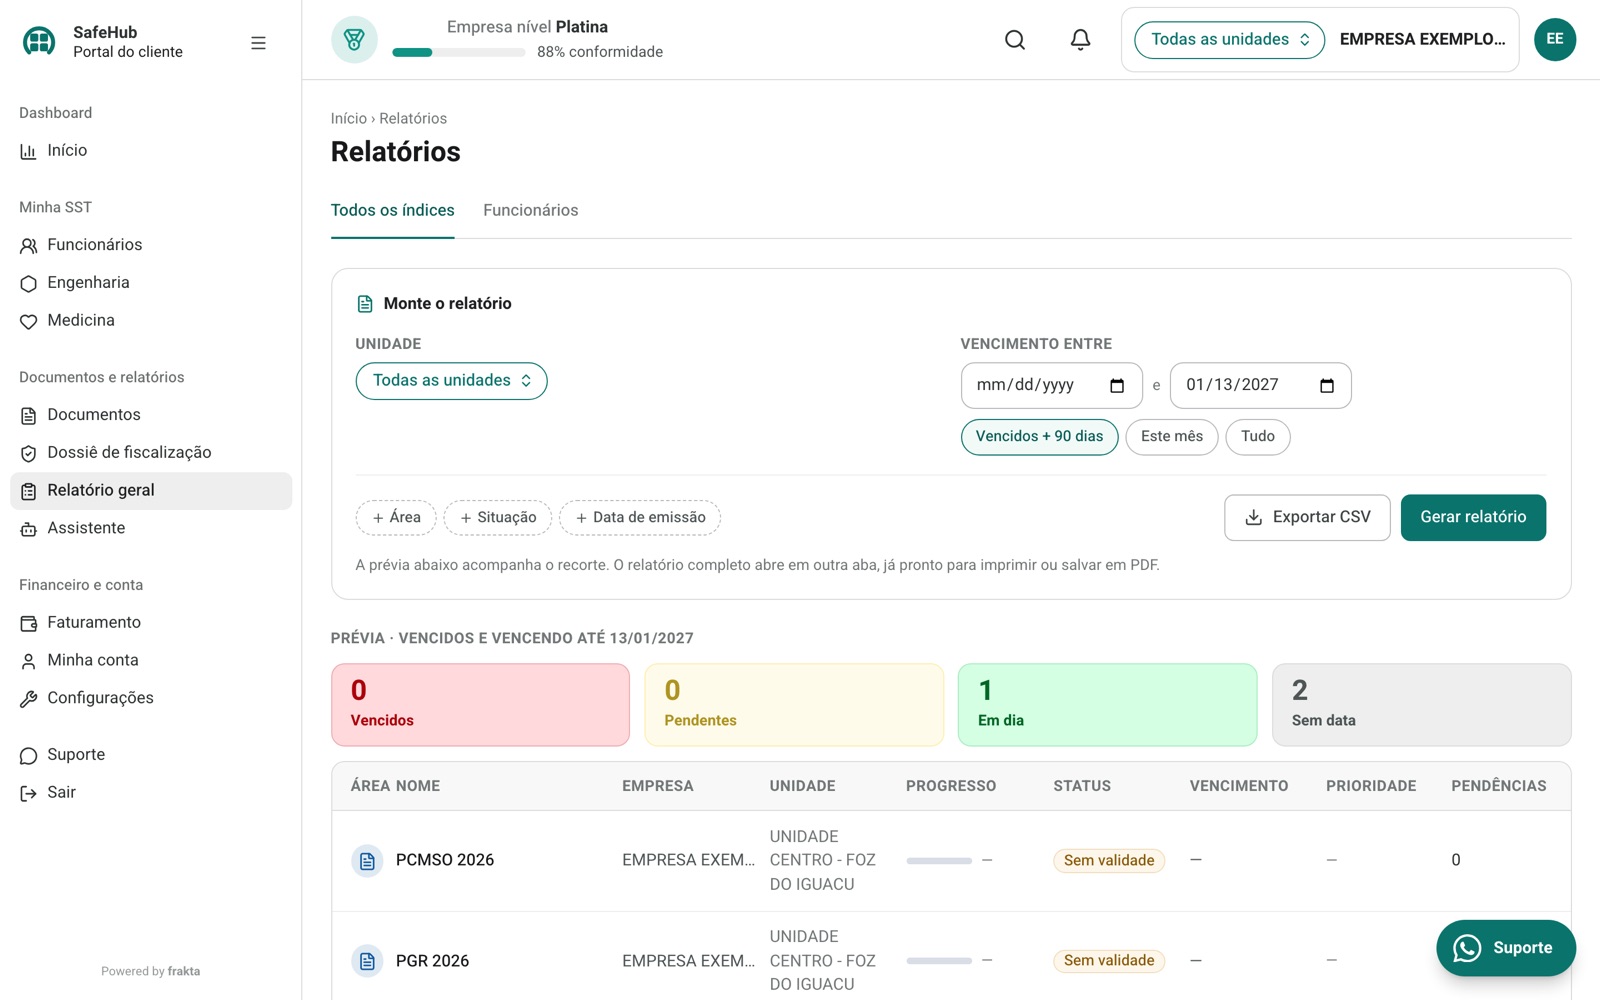The image size is (1600, 1000).
Task: Click the Início breadcrumb link
Action: coord(349,119)
